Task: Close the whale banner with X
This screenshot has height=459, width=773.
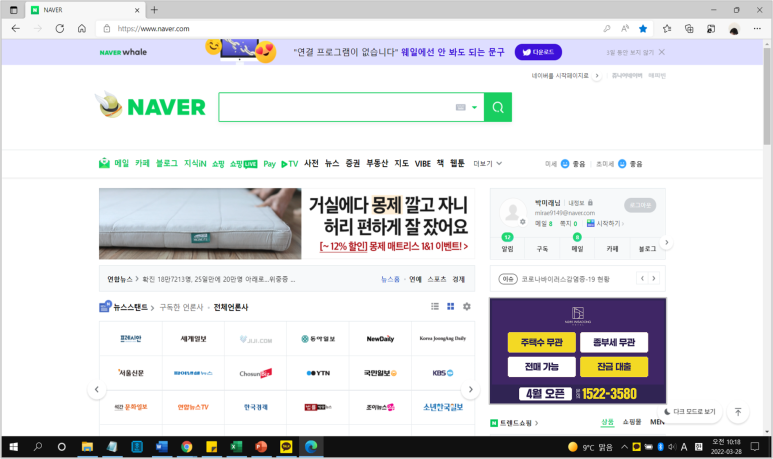Action: pyautogui.click(x=662, y=52)
